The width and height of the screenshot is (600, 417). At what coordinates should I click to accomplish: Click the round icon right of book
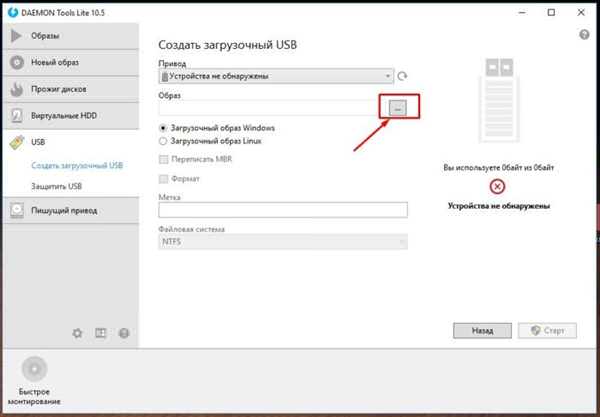124,333
